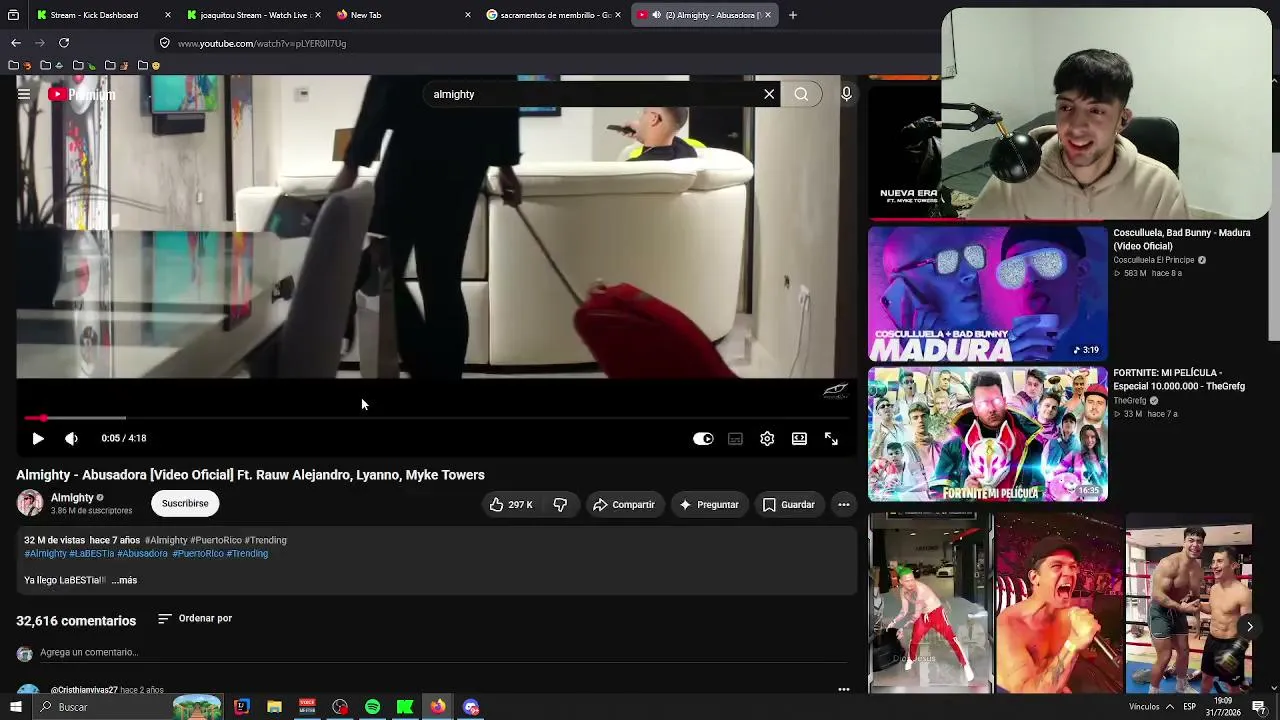The image size is (1280, 720).
Task: Open the Almighty channel name link
Action: point(72,497)
